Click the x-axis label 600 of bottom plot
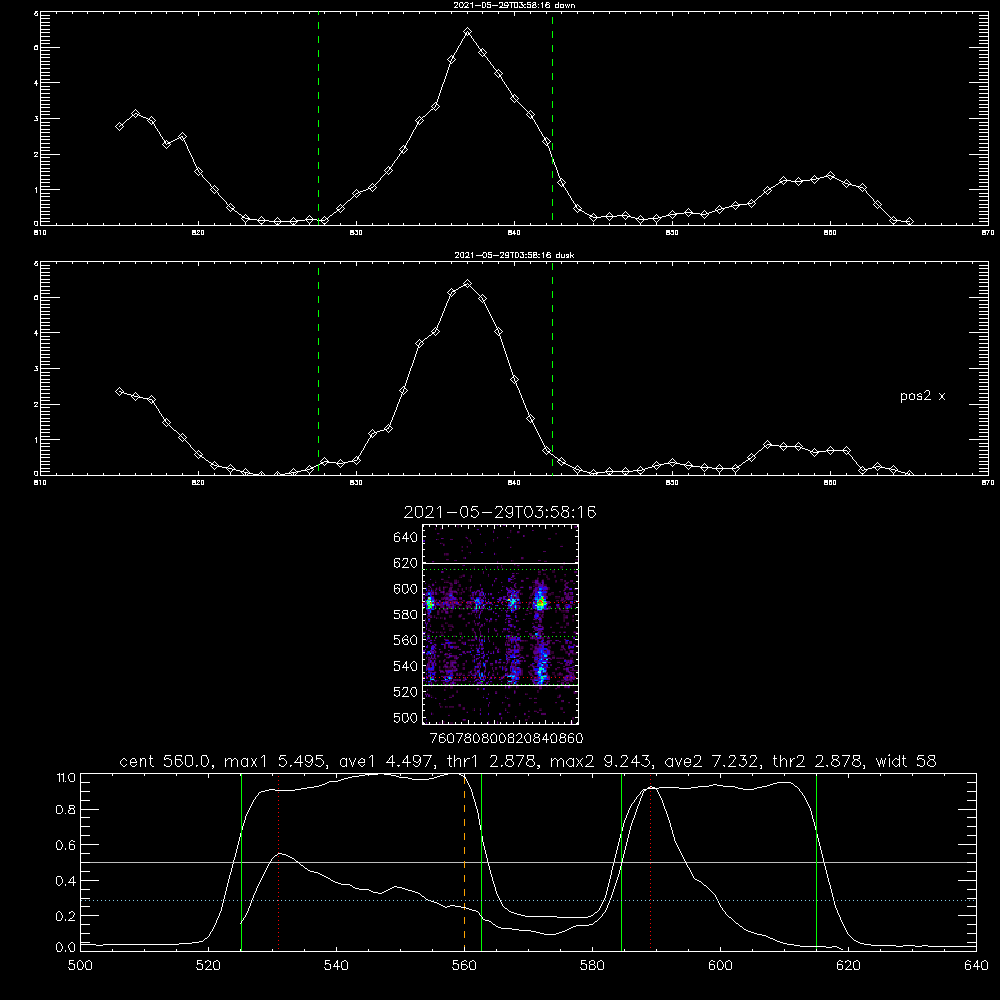 720,966
